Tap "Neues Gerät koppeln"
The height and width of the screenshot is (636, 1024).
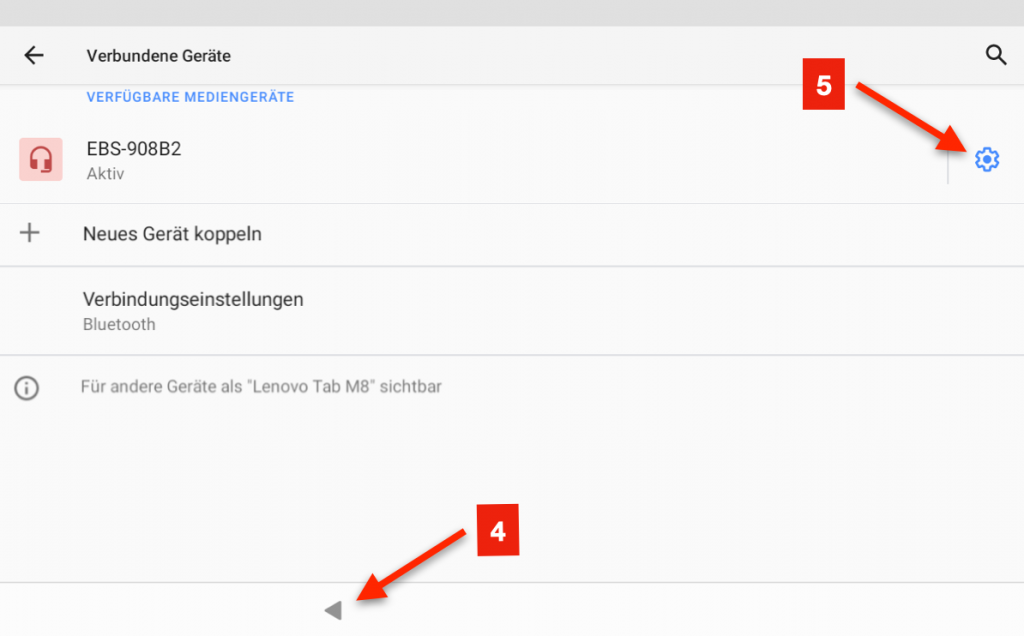pos(172,234)
